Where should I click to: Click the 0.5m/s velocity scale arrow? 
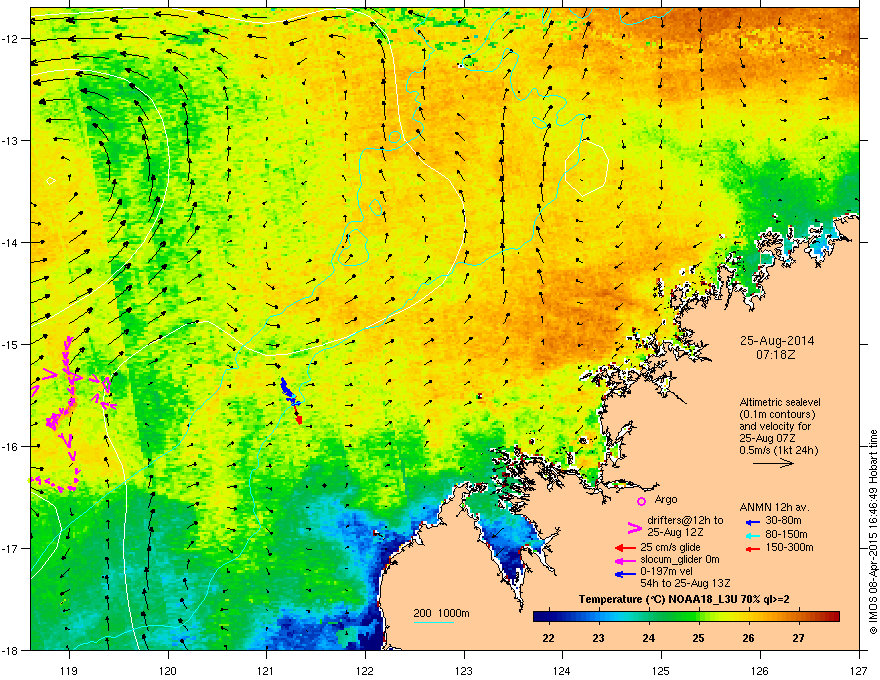pos(773,463)
